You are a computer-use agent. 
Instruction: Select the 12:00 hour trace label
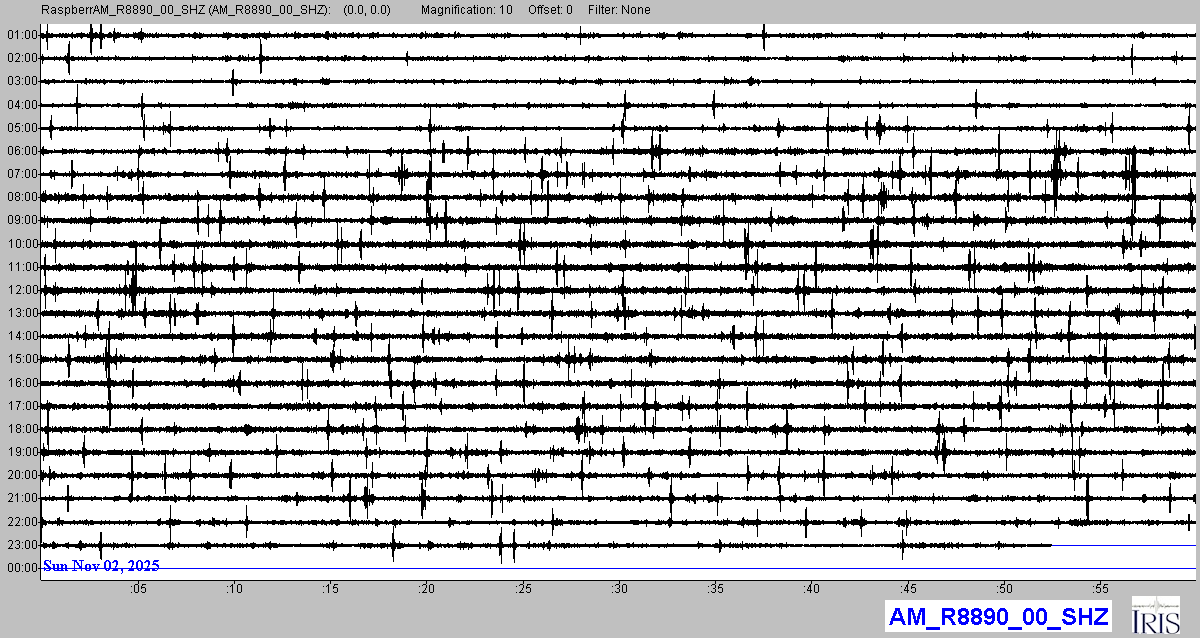coord(21,290)
